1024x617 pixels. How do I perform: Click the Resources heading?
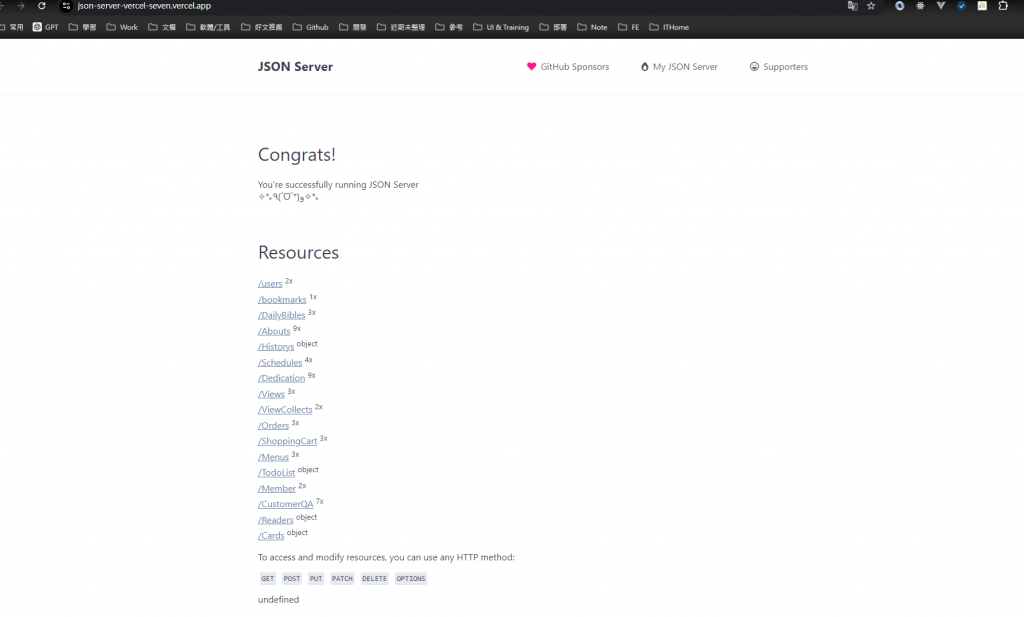(298, 253)
